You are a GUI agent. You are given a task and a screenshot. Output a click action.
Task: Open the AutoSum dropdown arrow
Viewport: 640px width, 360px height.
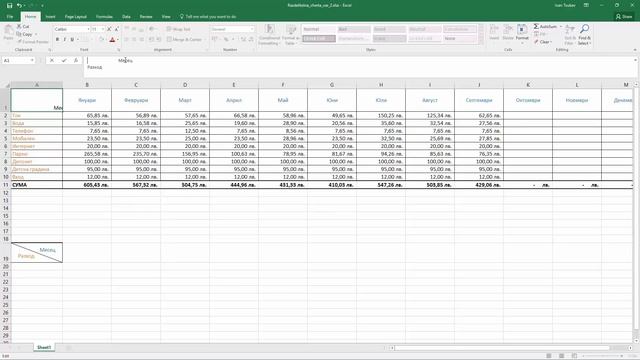tap(561, 26)
